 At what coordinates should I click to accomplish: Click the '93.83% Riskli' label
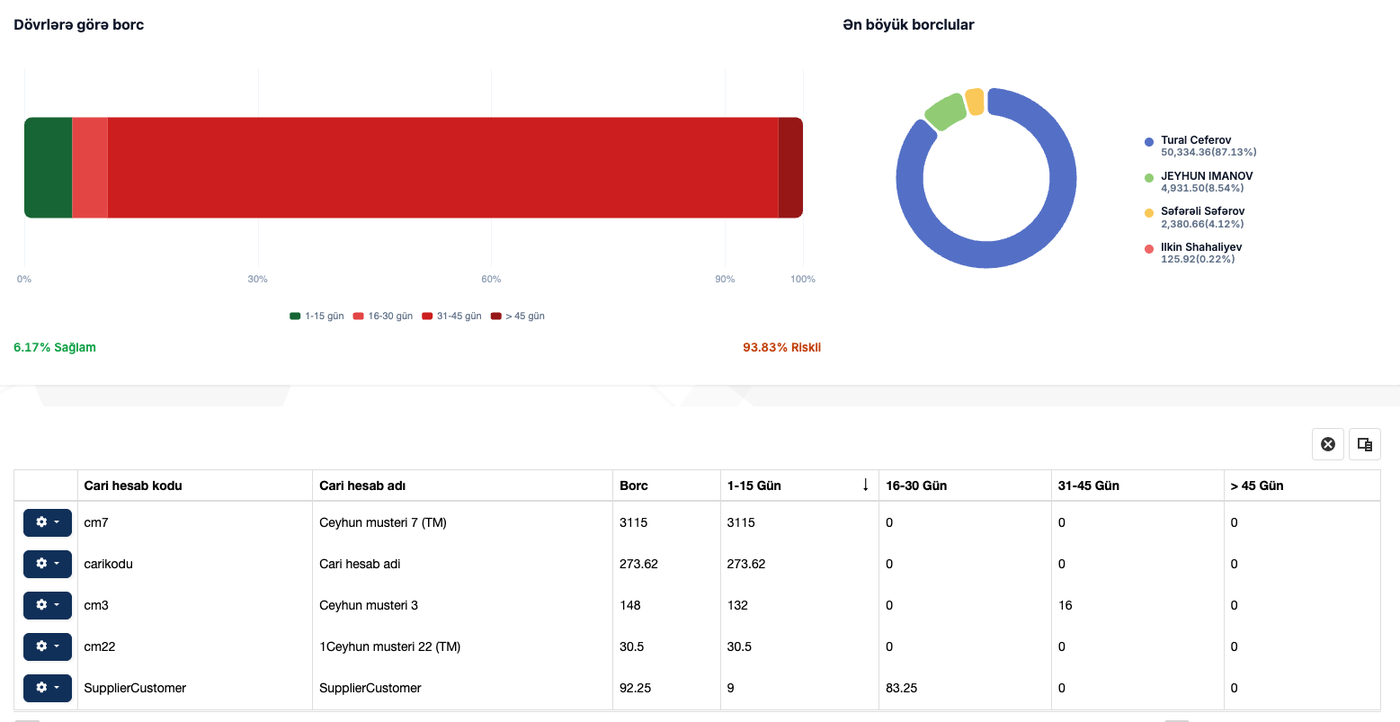pyautogui.click(x=782, y=347)
